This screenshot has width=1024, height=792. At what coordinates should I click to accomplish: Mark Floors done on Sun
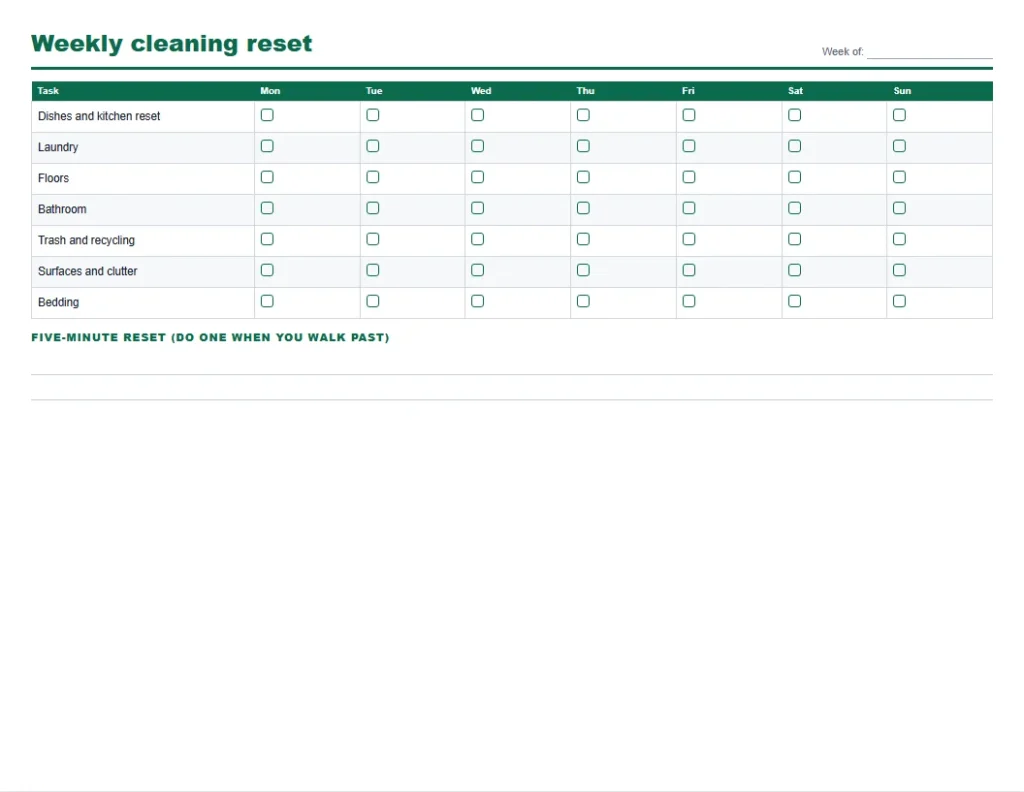tap(899, 177)
